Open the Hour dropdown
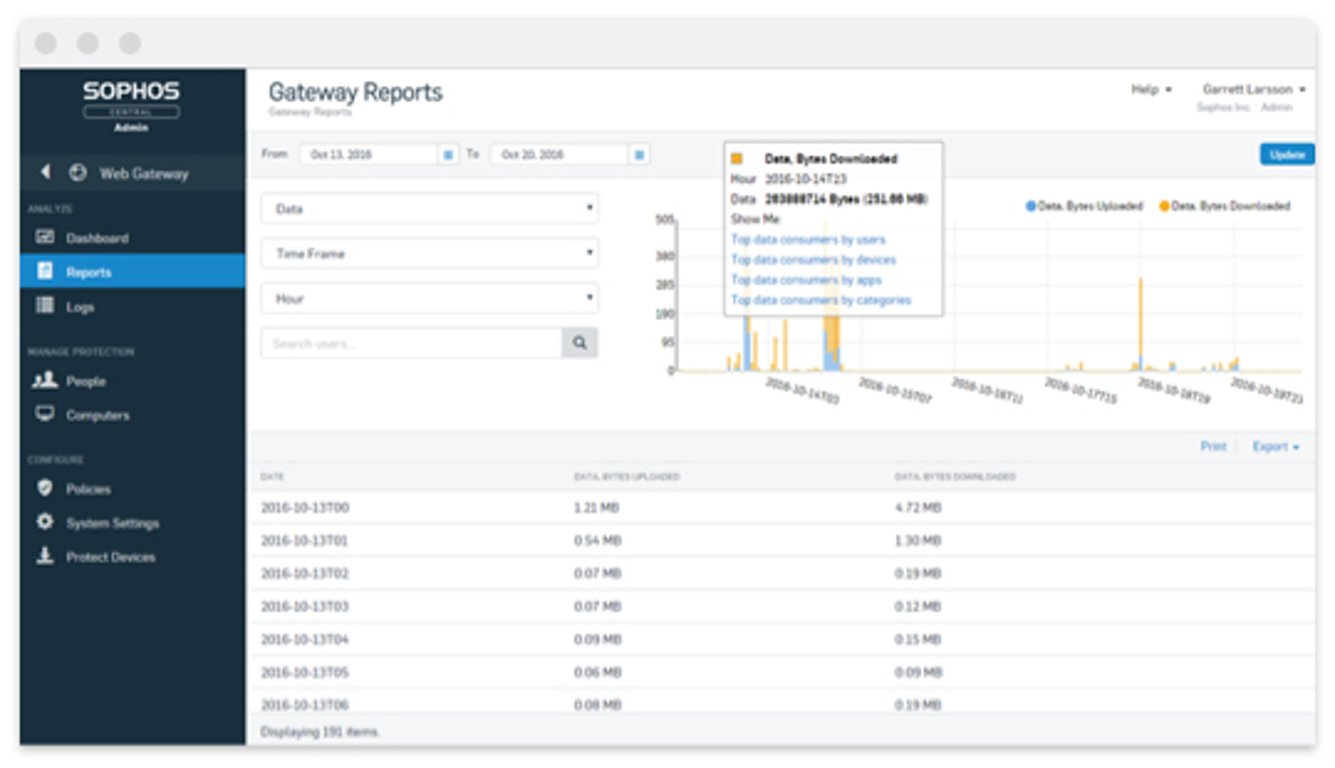The height and width of the screenshot is (768, 1335). [429, 299]
